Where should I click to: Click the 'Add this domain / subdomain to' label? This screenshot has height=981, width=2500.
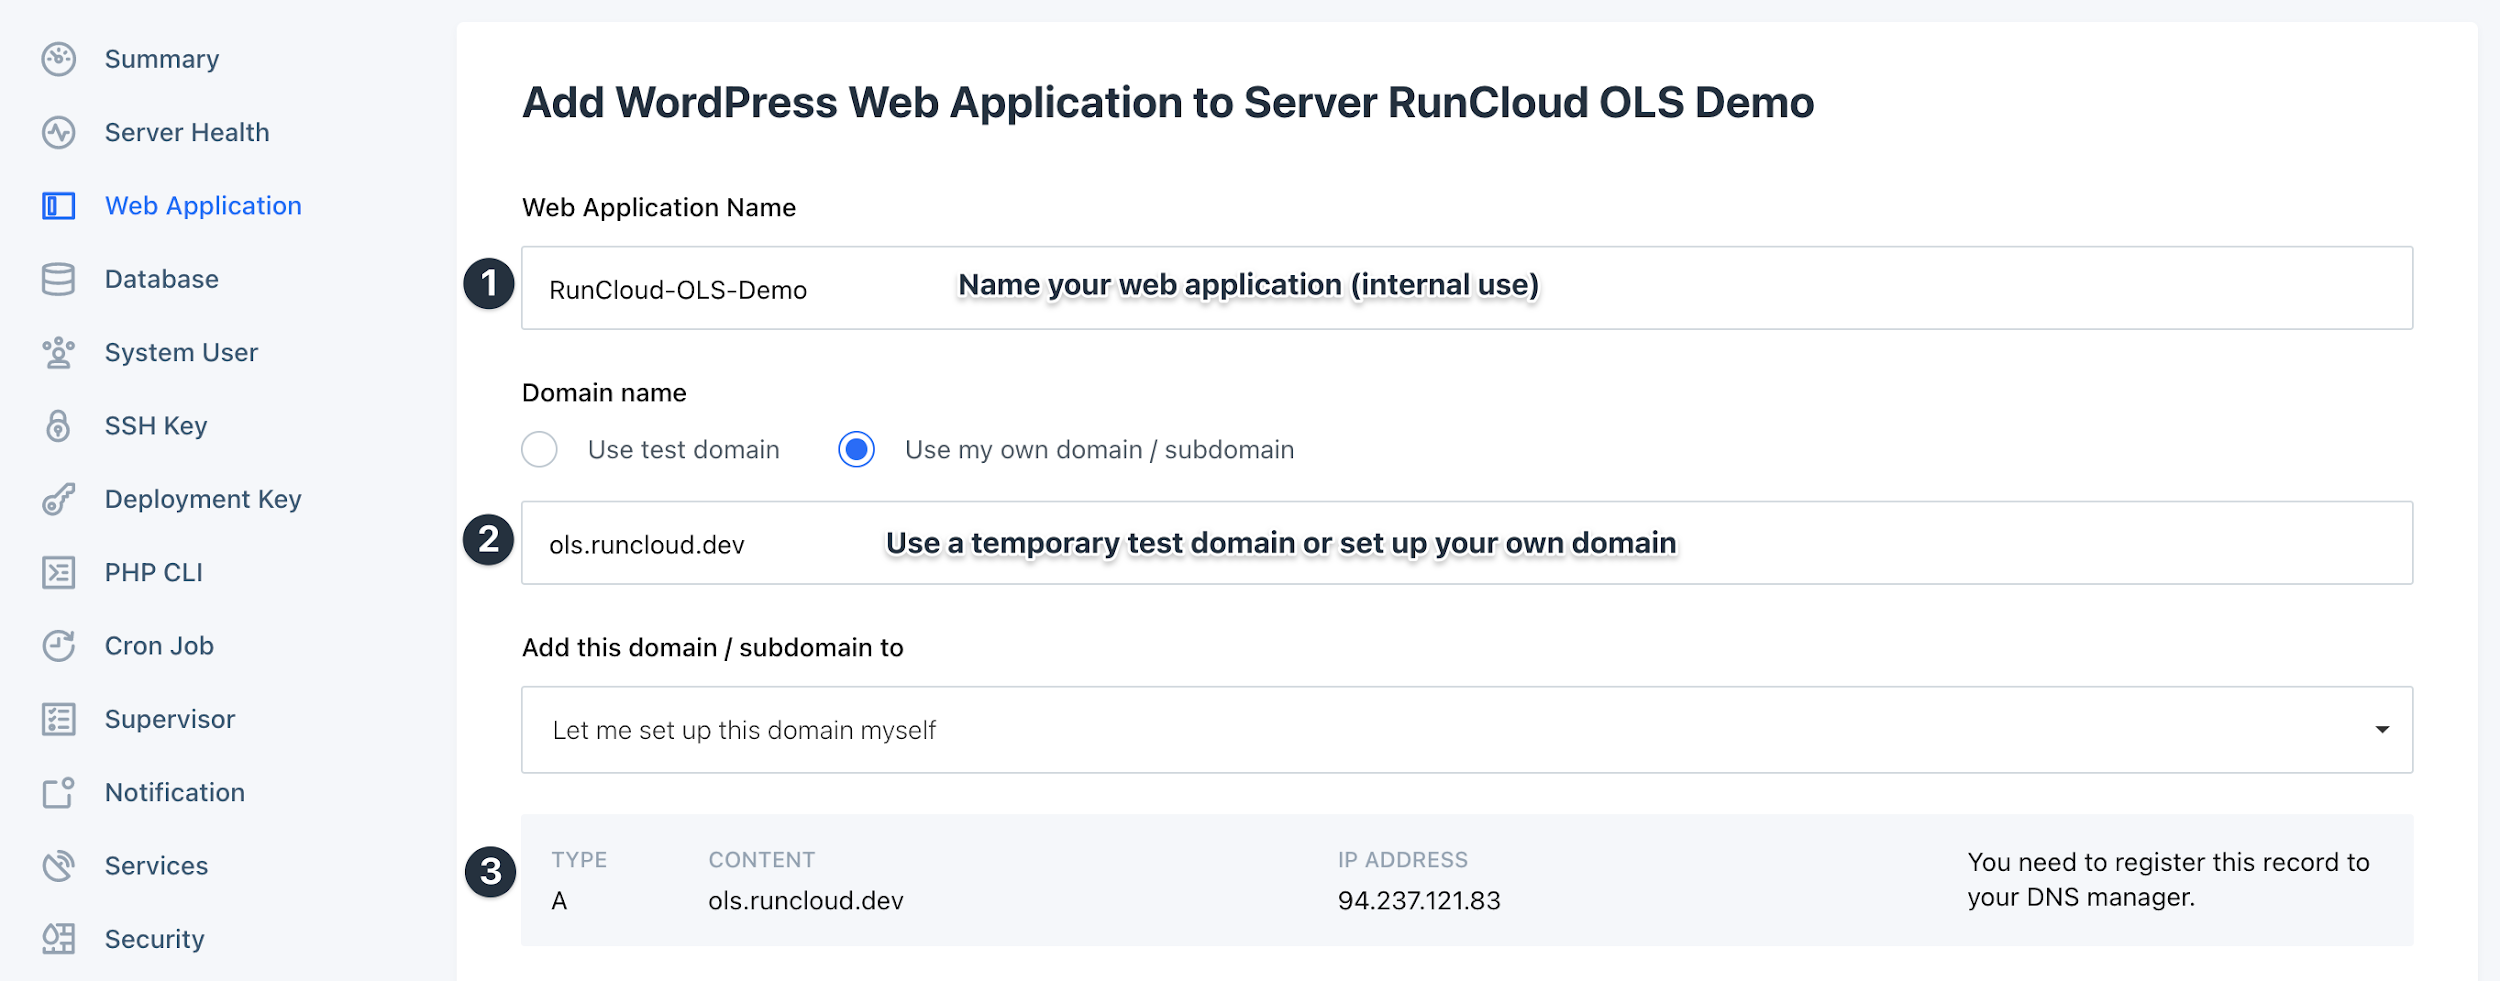tap(713, 648)
